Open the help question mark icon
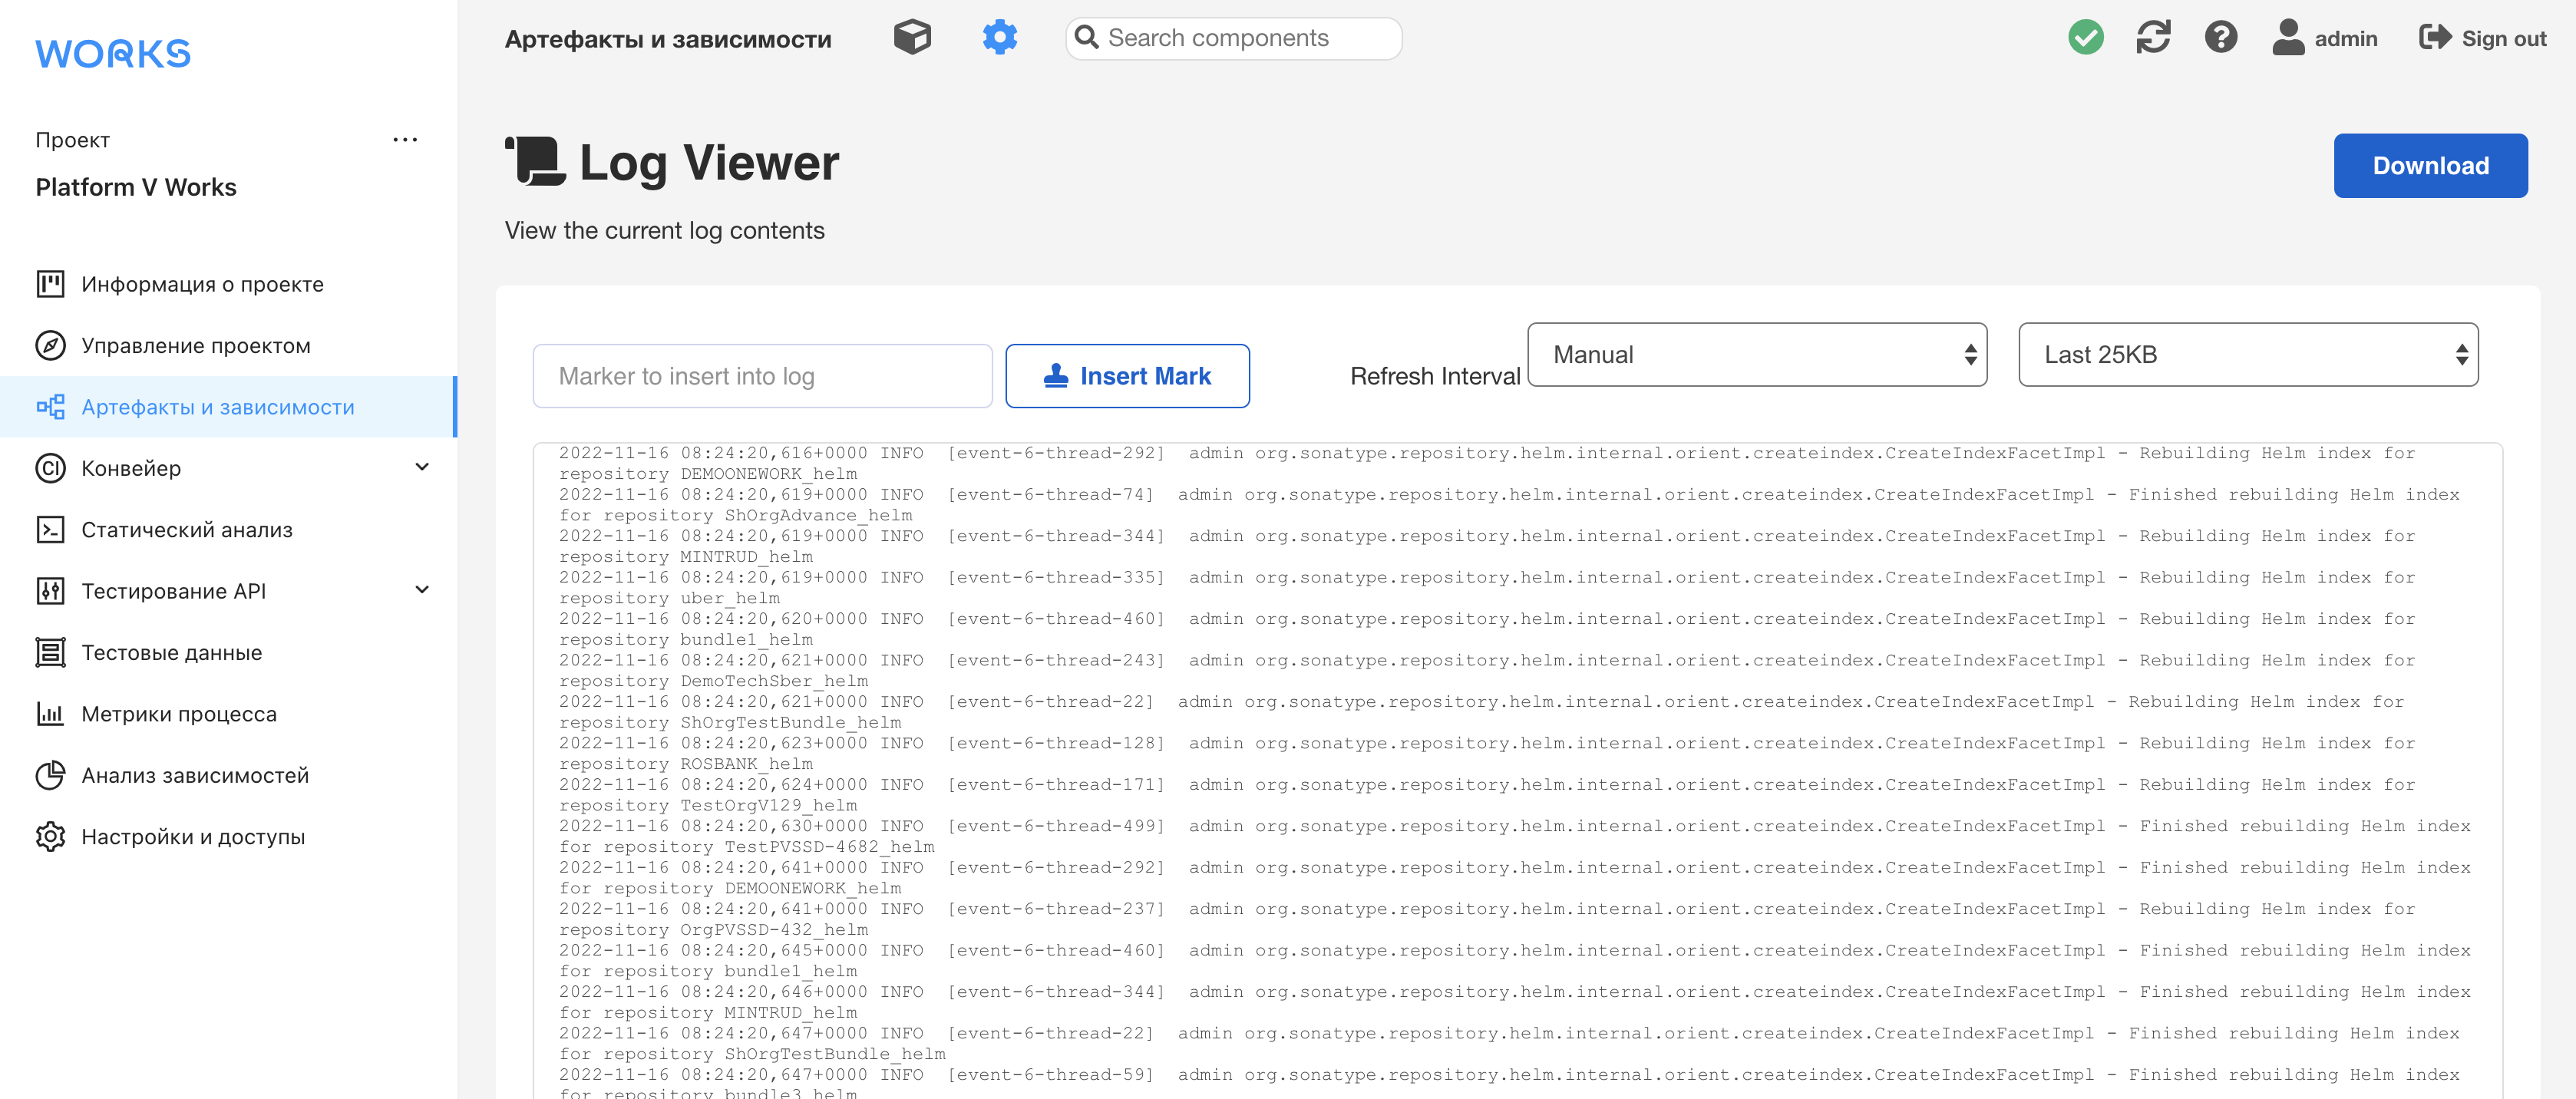 2220,38
